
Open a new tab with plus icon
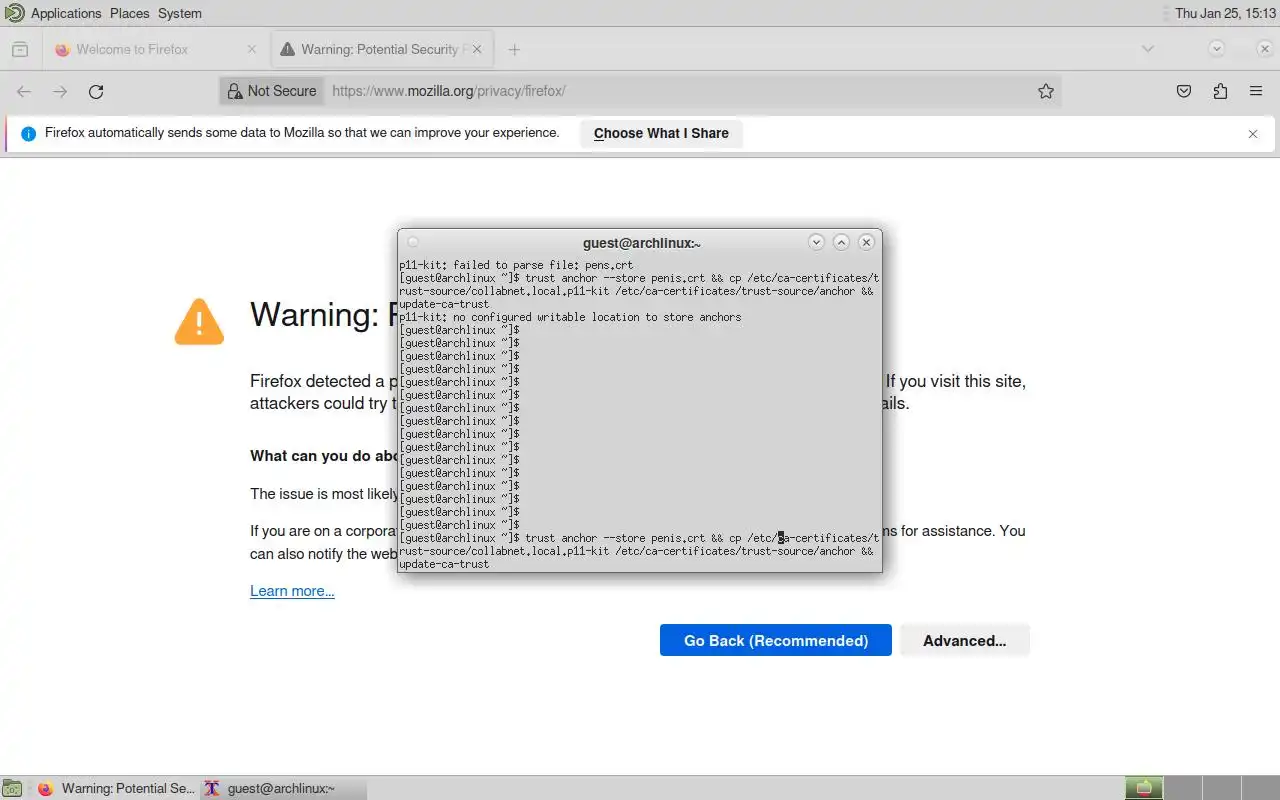(x=514, y=49)
